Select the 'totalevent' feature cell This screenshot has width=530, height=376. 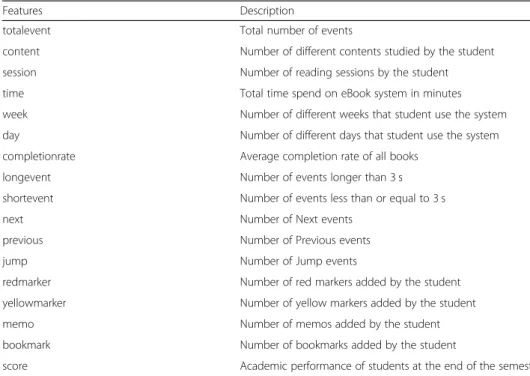(26, 30)
